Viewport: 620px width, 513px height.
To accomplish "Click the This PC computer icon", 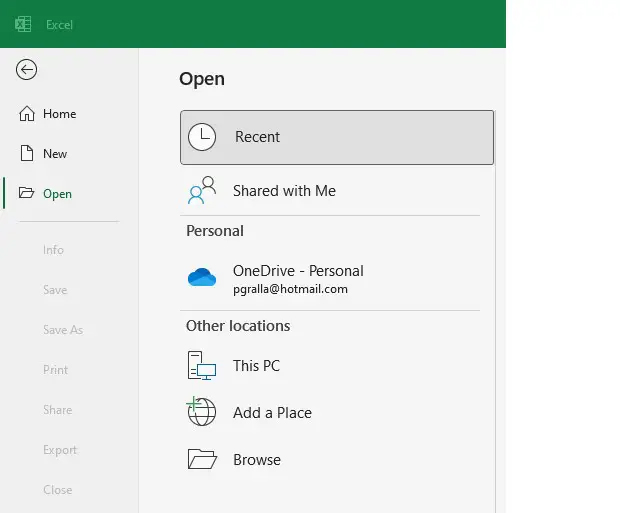I will (202, 366).
